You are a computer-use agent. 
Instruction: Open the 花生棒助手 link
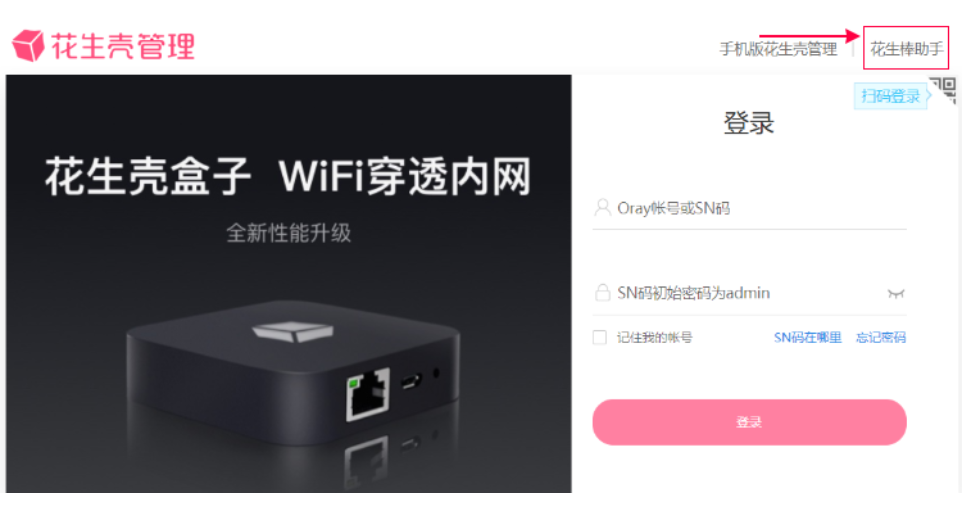(906, 49)
